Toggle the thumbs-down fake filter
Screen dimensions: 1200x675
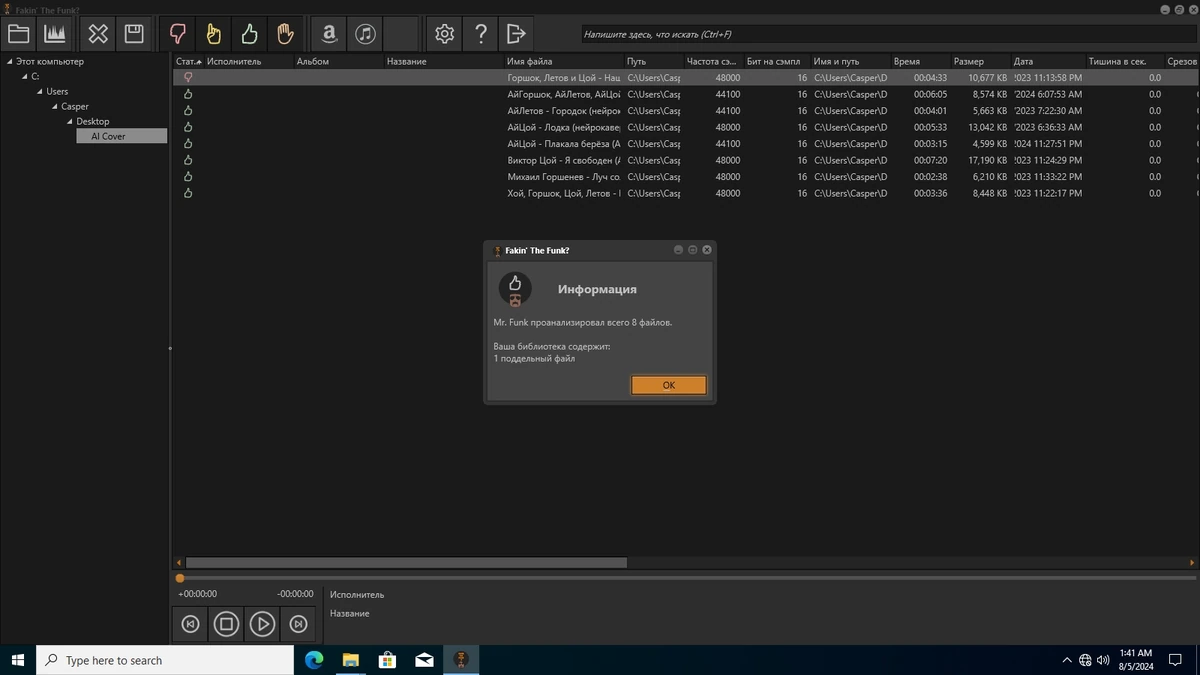pos(178,34)
